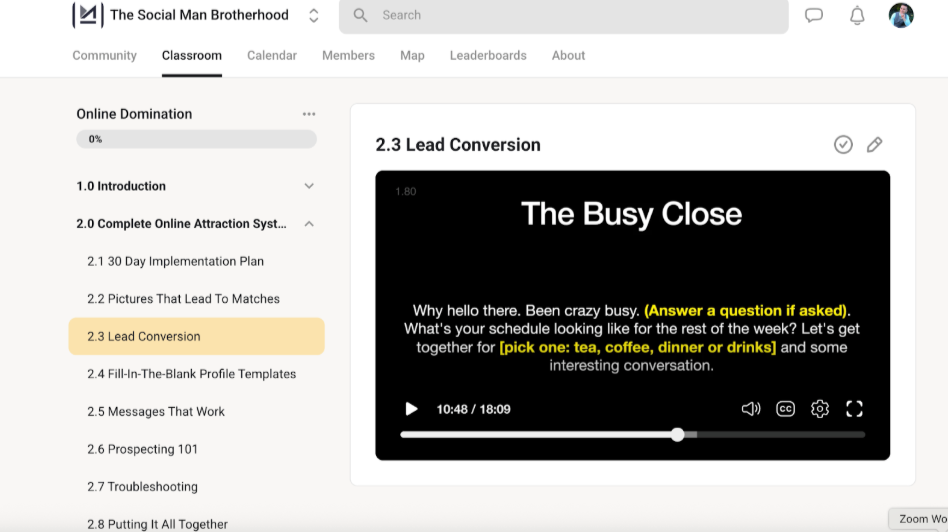Open the notifications bell

(x=857, y=15)
